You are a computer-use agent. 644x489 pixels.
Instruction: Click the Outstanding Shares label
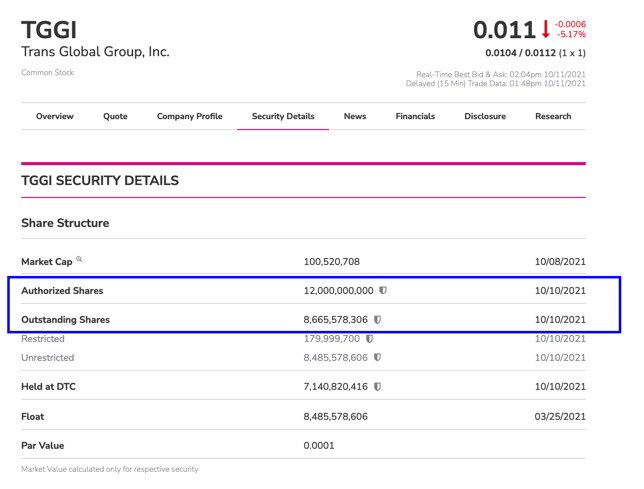[x=65, y=319]
